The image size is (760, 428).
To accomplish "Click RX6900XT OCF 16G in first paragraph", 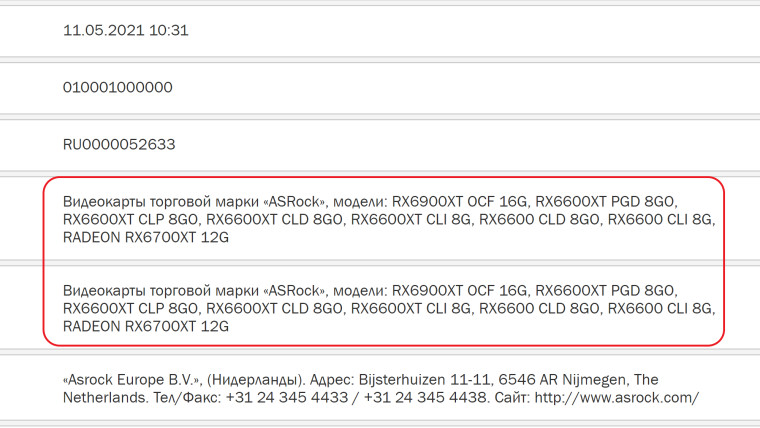I will [x=458, y=199].
